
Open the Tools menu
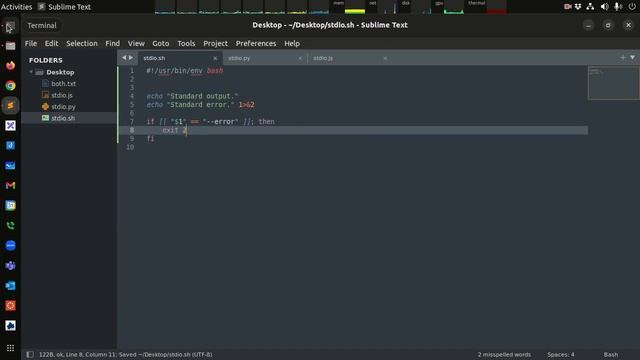[186, 43]
